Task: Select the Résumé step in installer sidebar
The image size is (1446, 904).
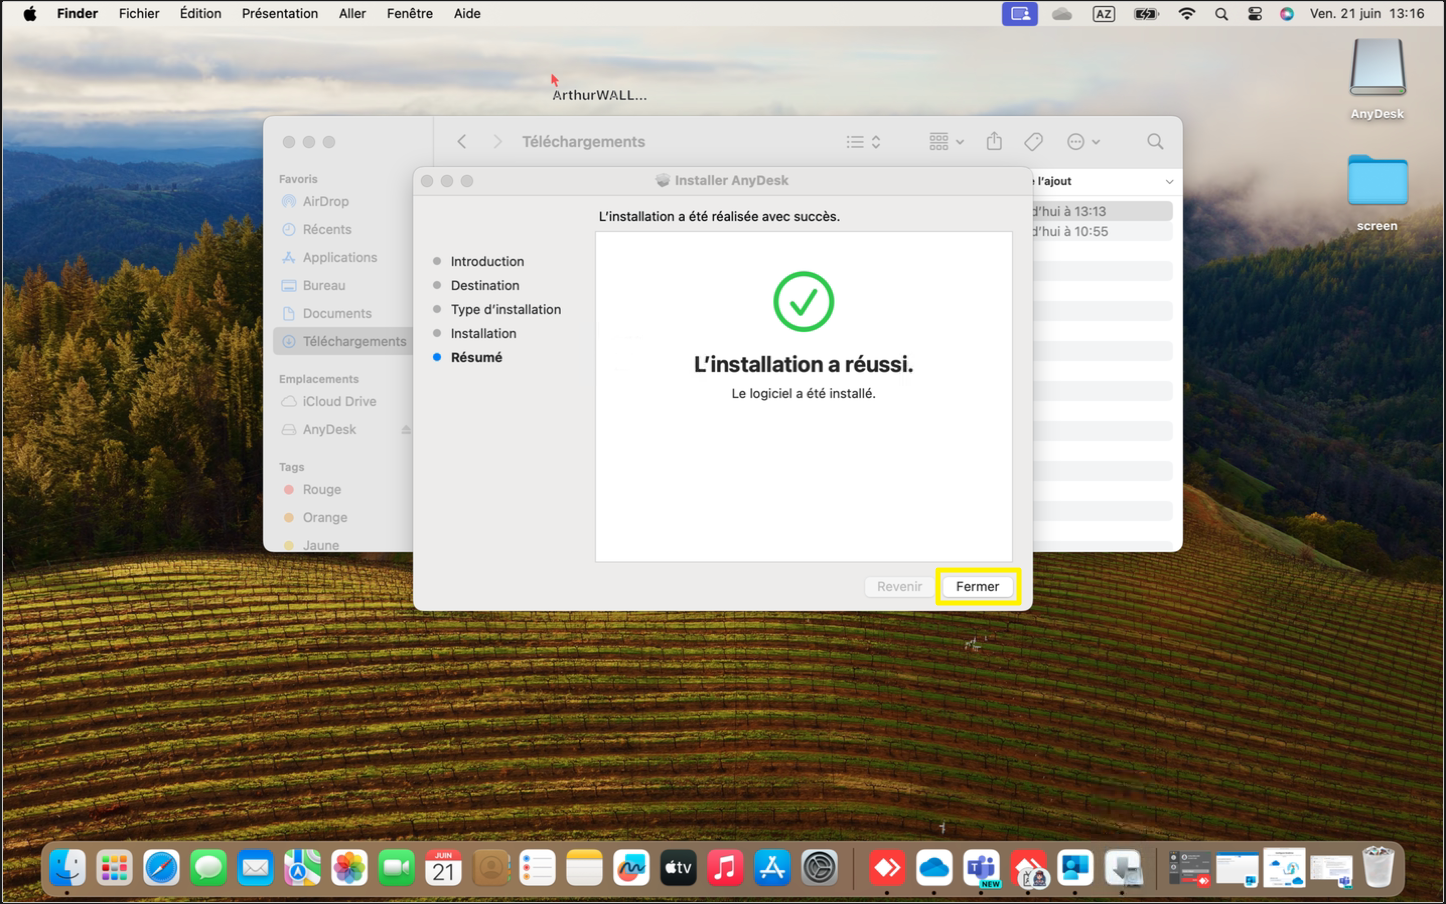Action: [476, 357]
